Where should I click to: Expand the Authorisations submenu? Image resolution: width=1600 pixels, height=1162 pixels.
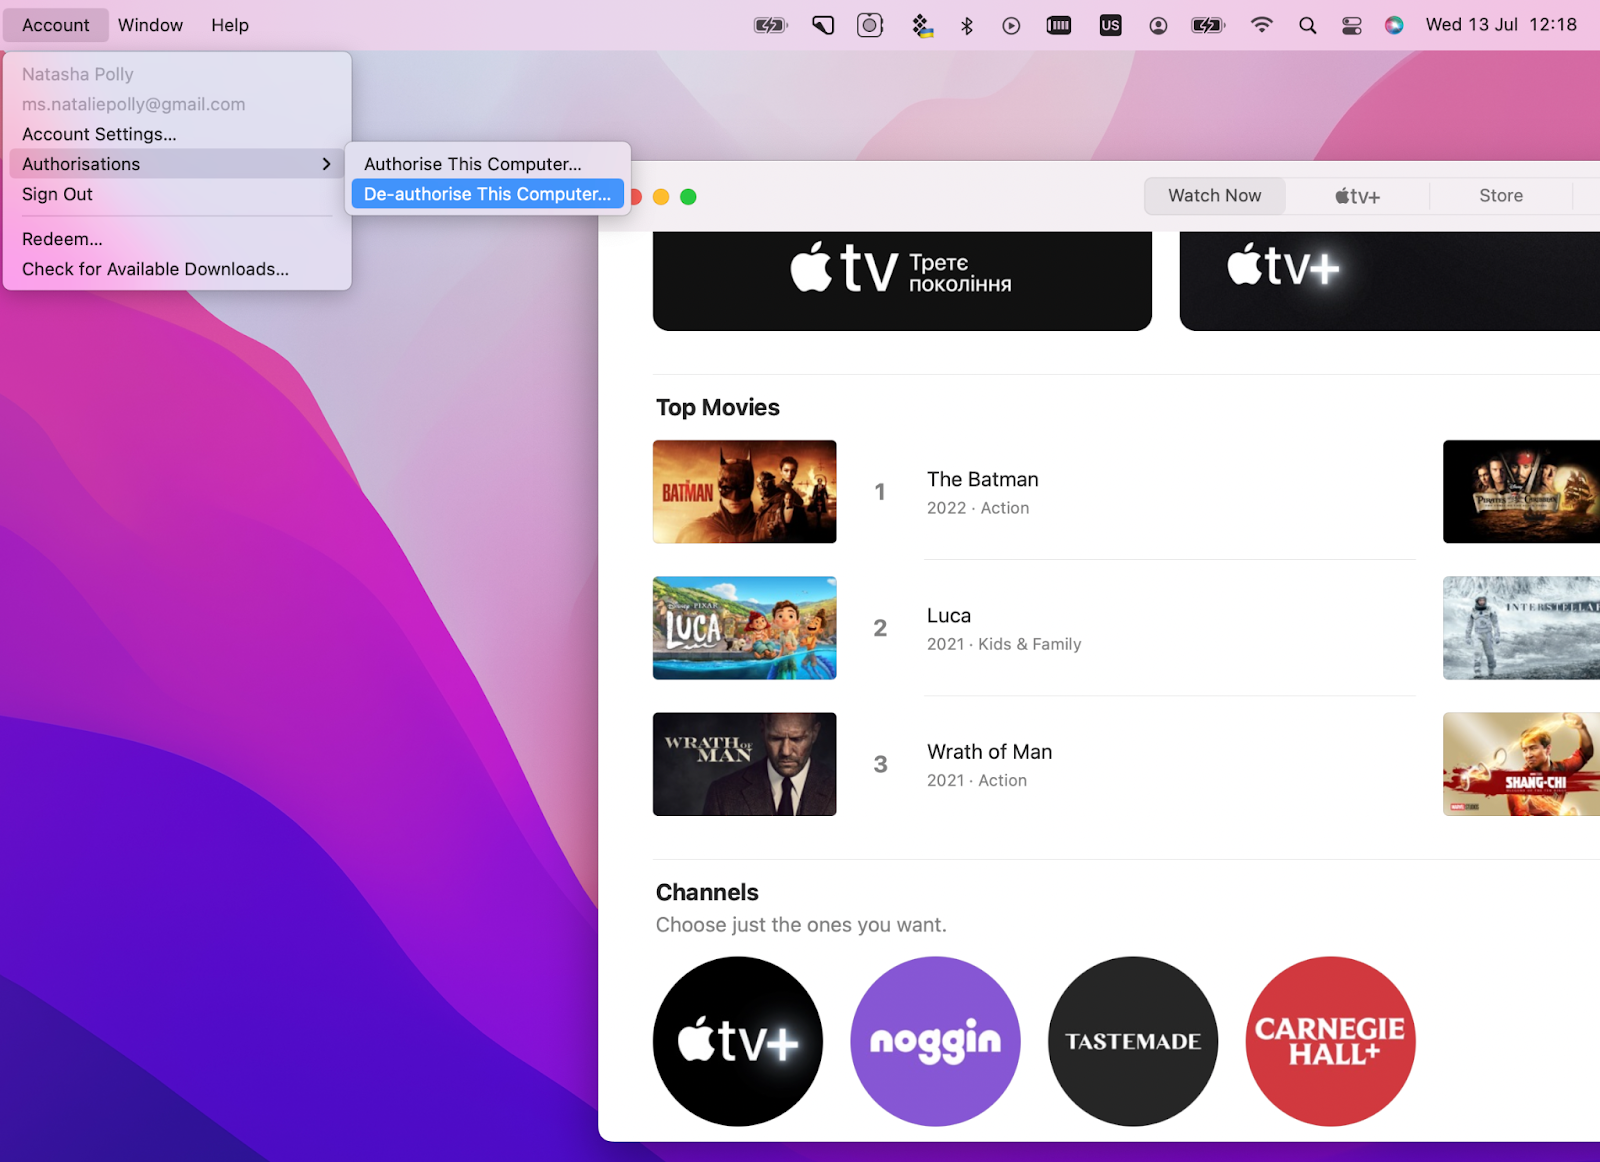point(178,164)
